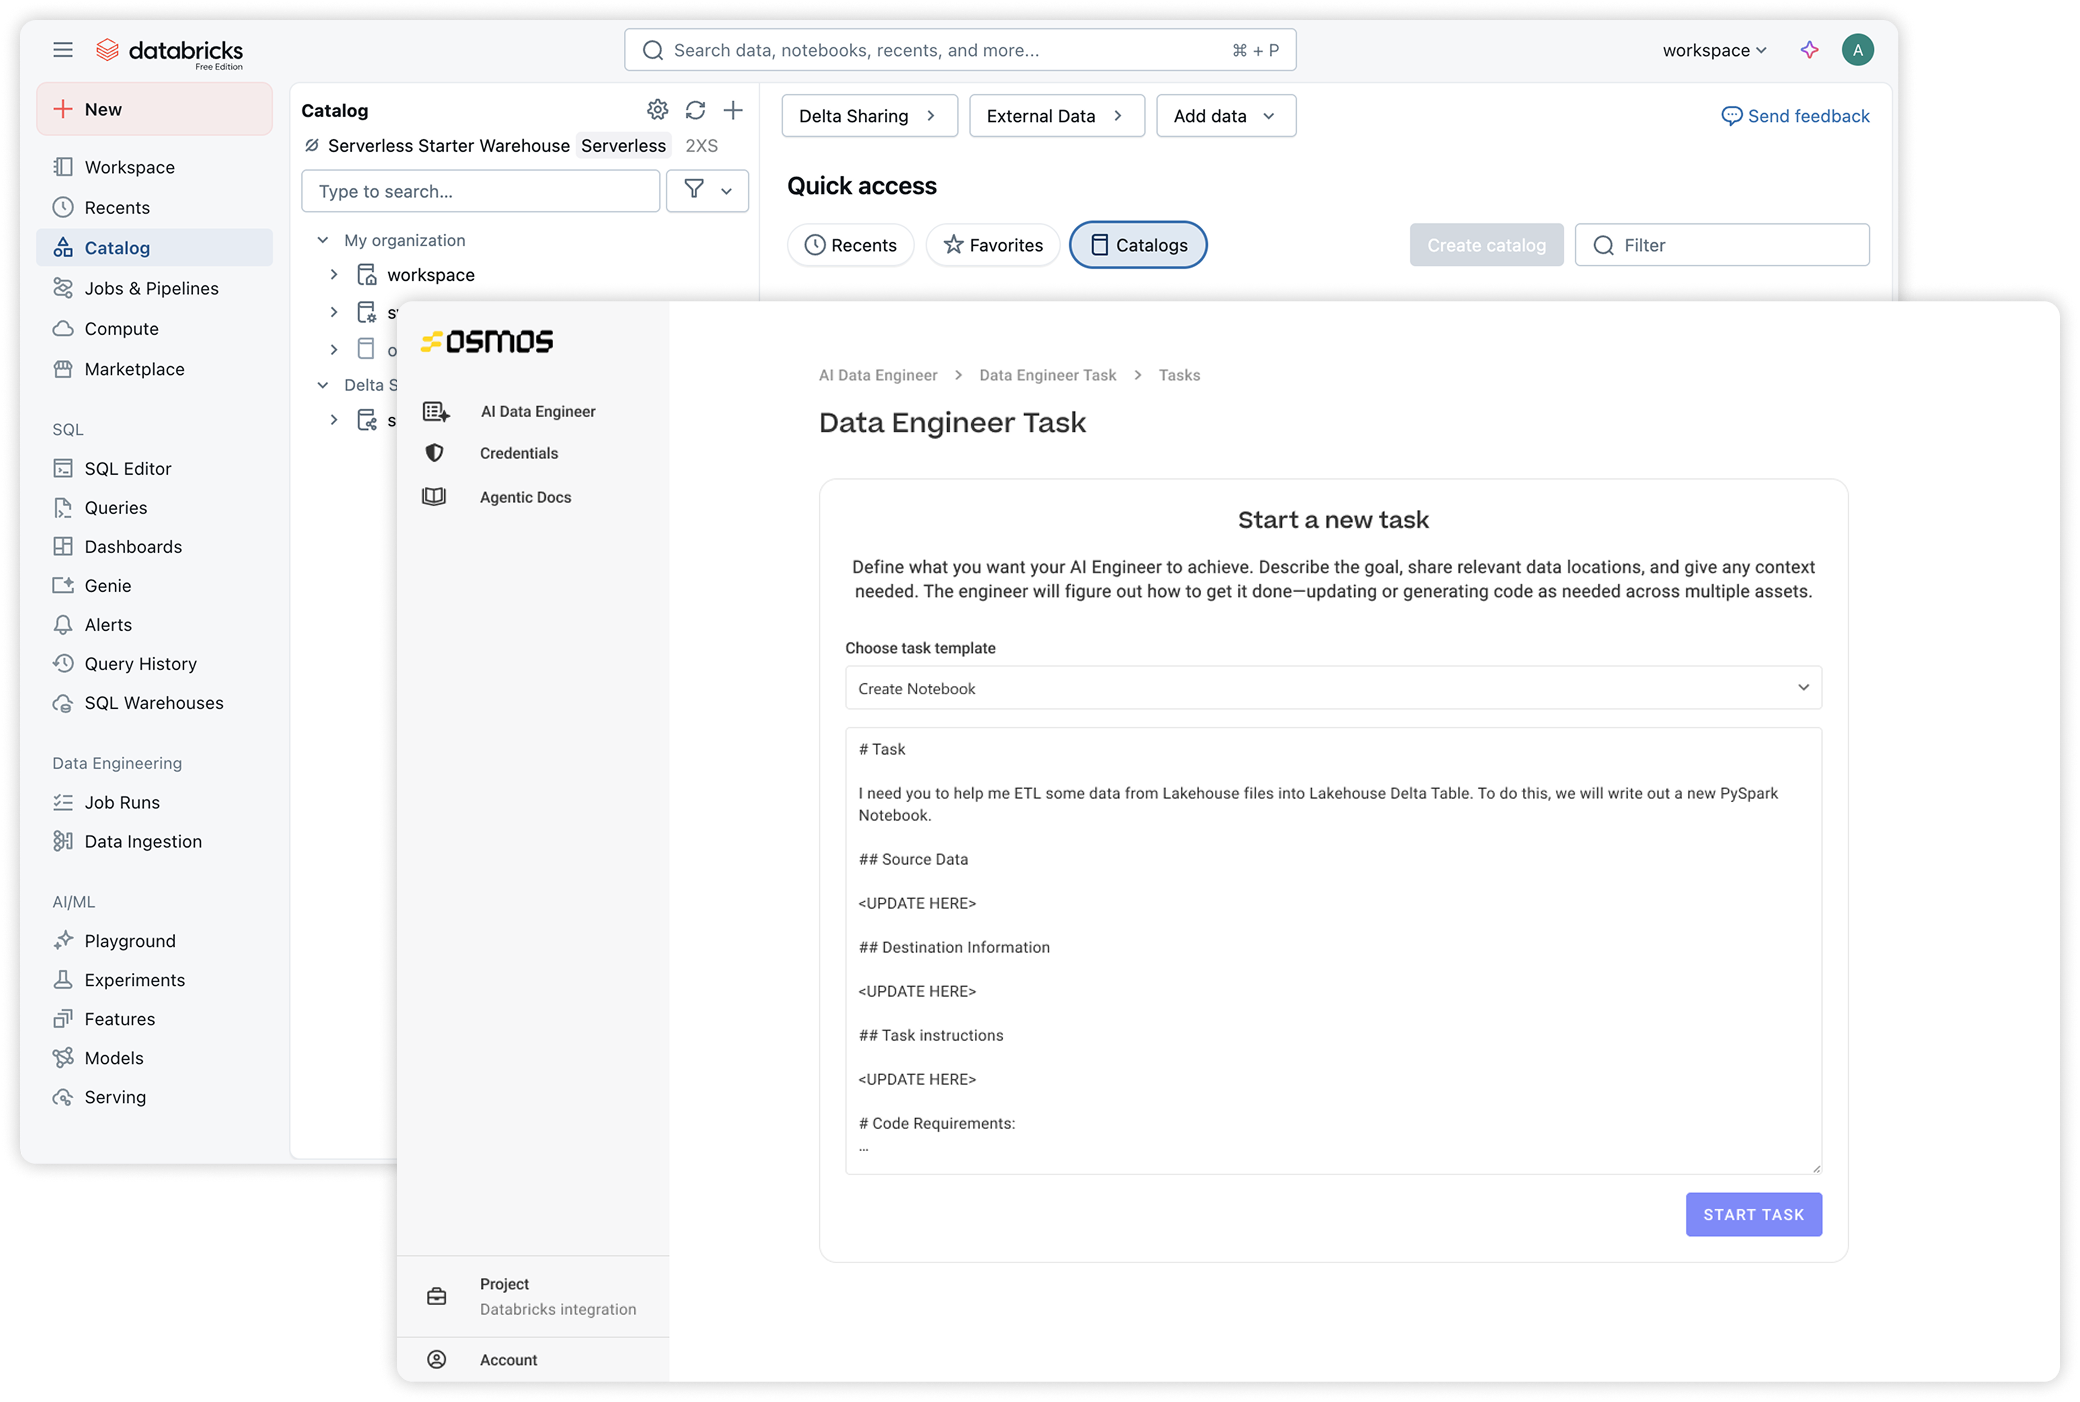
Task: Collapse the My organization tree section
Action: point(323,240)
